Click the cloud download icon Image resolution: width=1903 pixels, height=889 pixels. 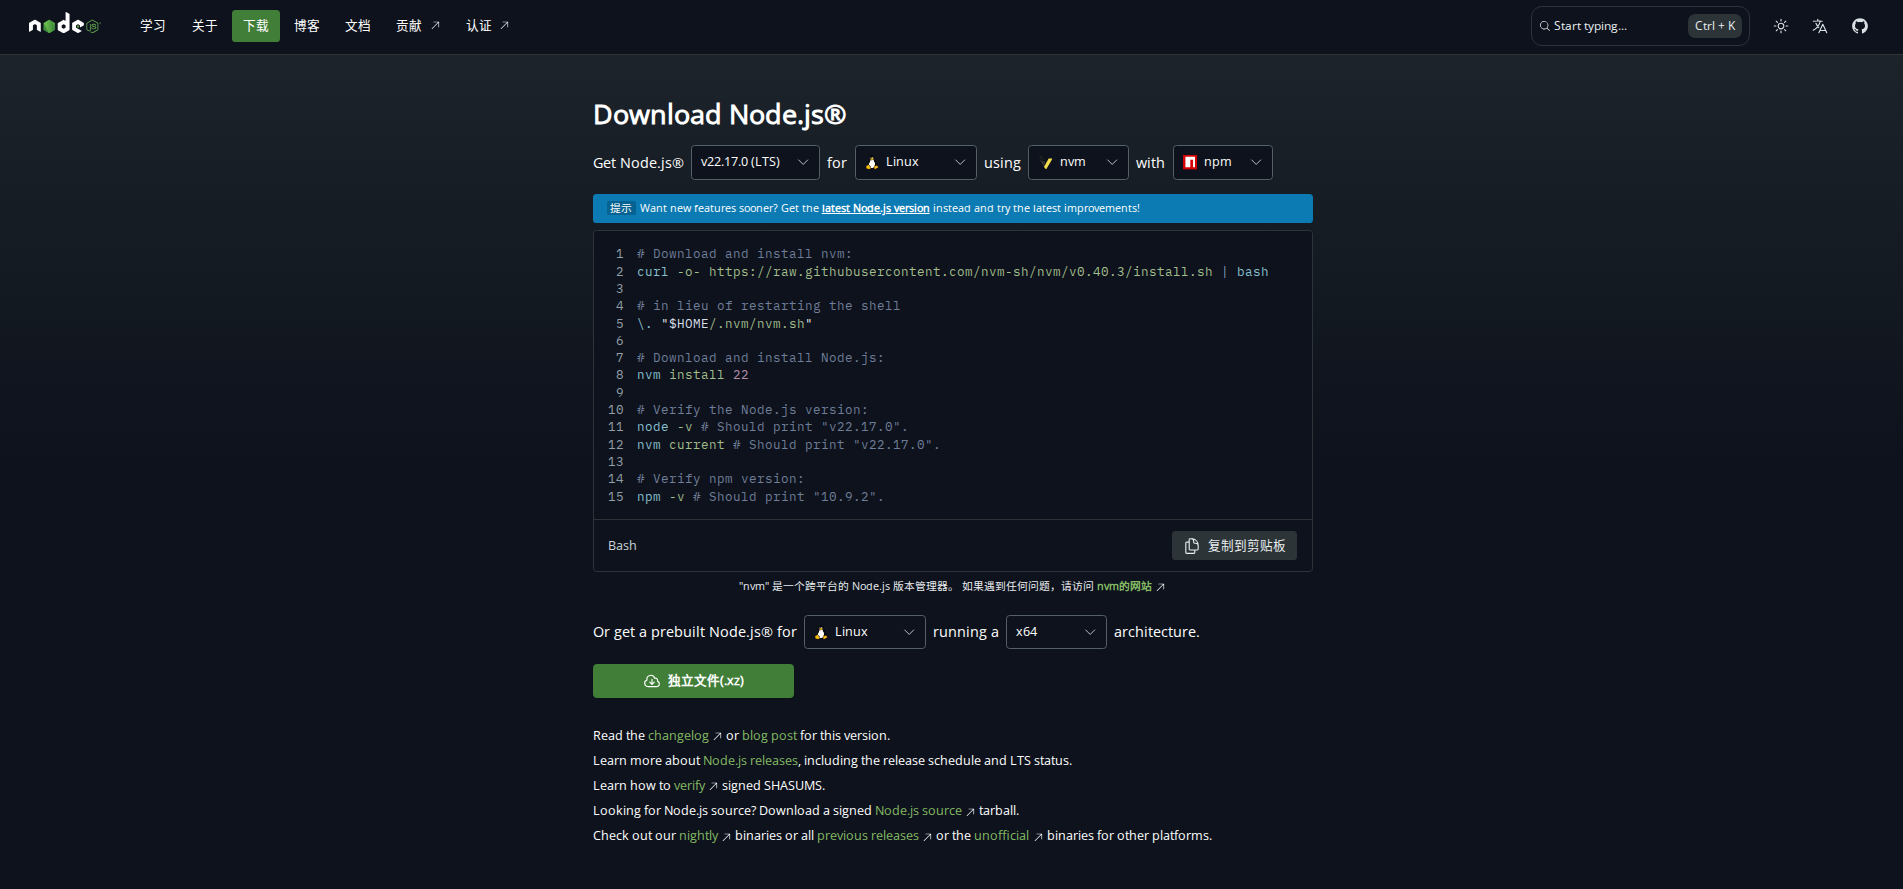click(x=652, y=681)
